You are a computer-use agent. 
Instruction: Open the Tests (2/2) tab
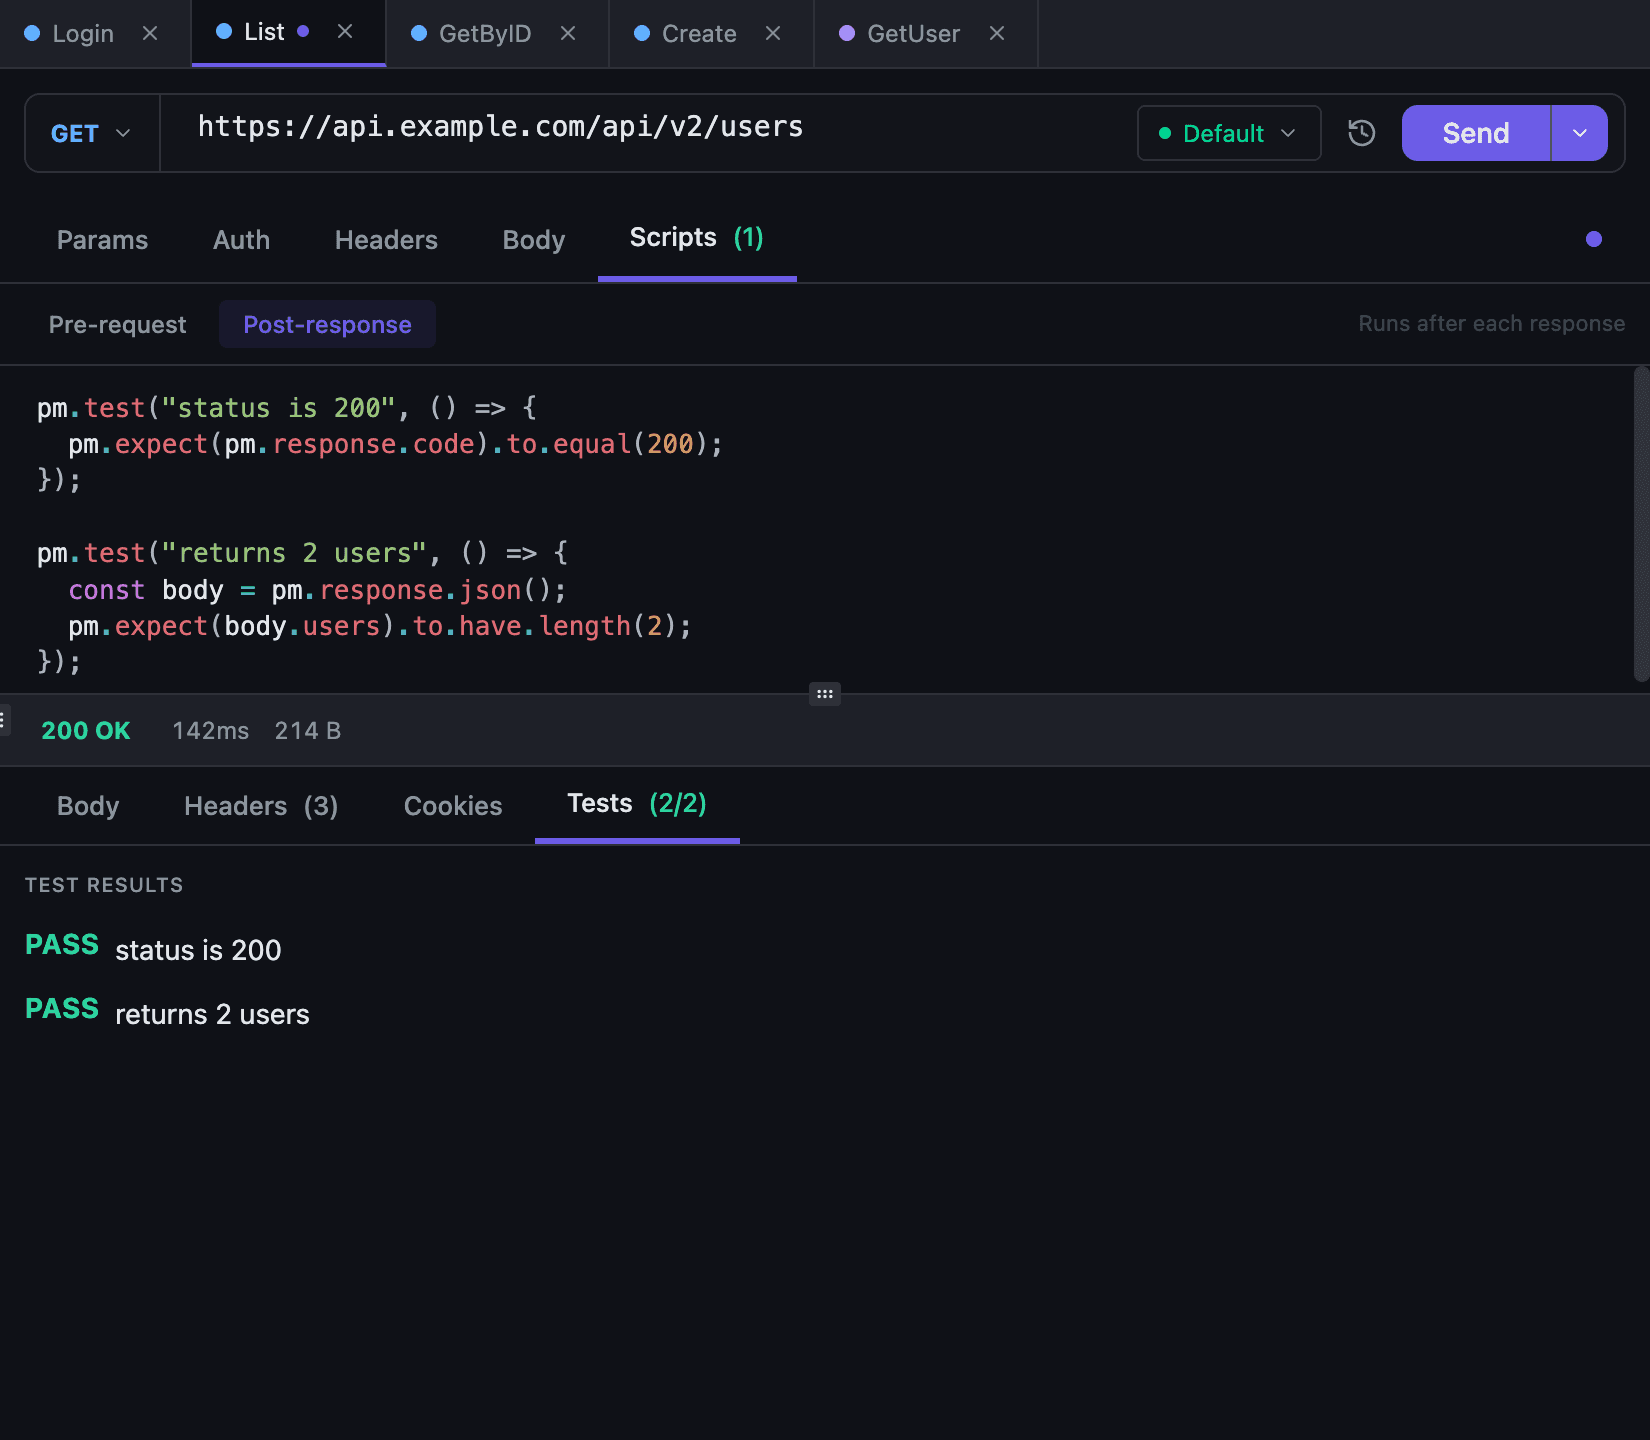point(637,804)
